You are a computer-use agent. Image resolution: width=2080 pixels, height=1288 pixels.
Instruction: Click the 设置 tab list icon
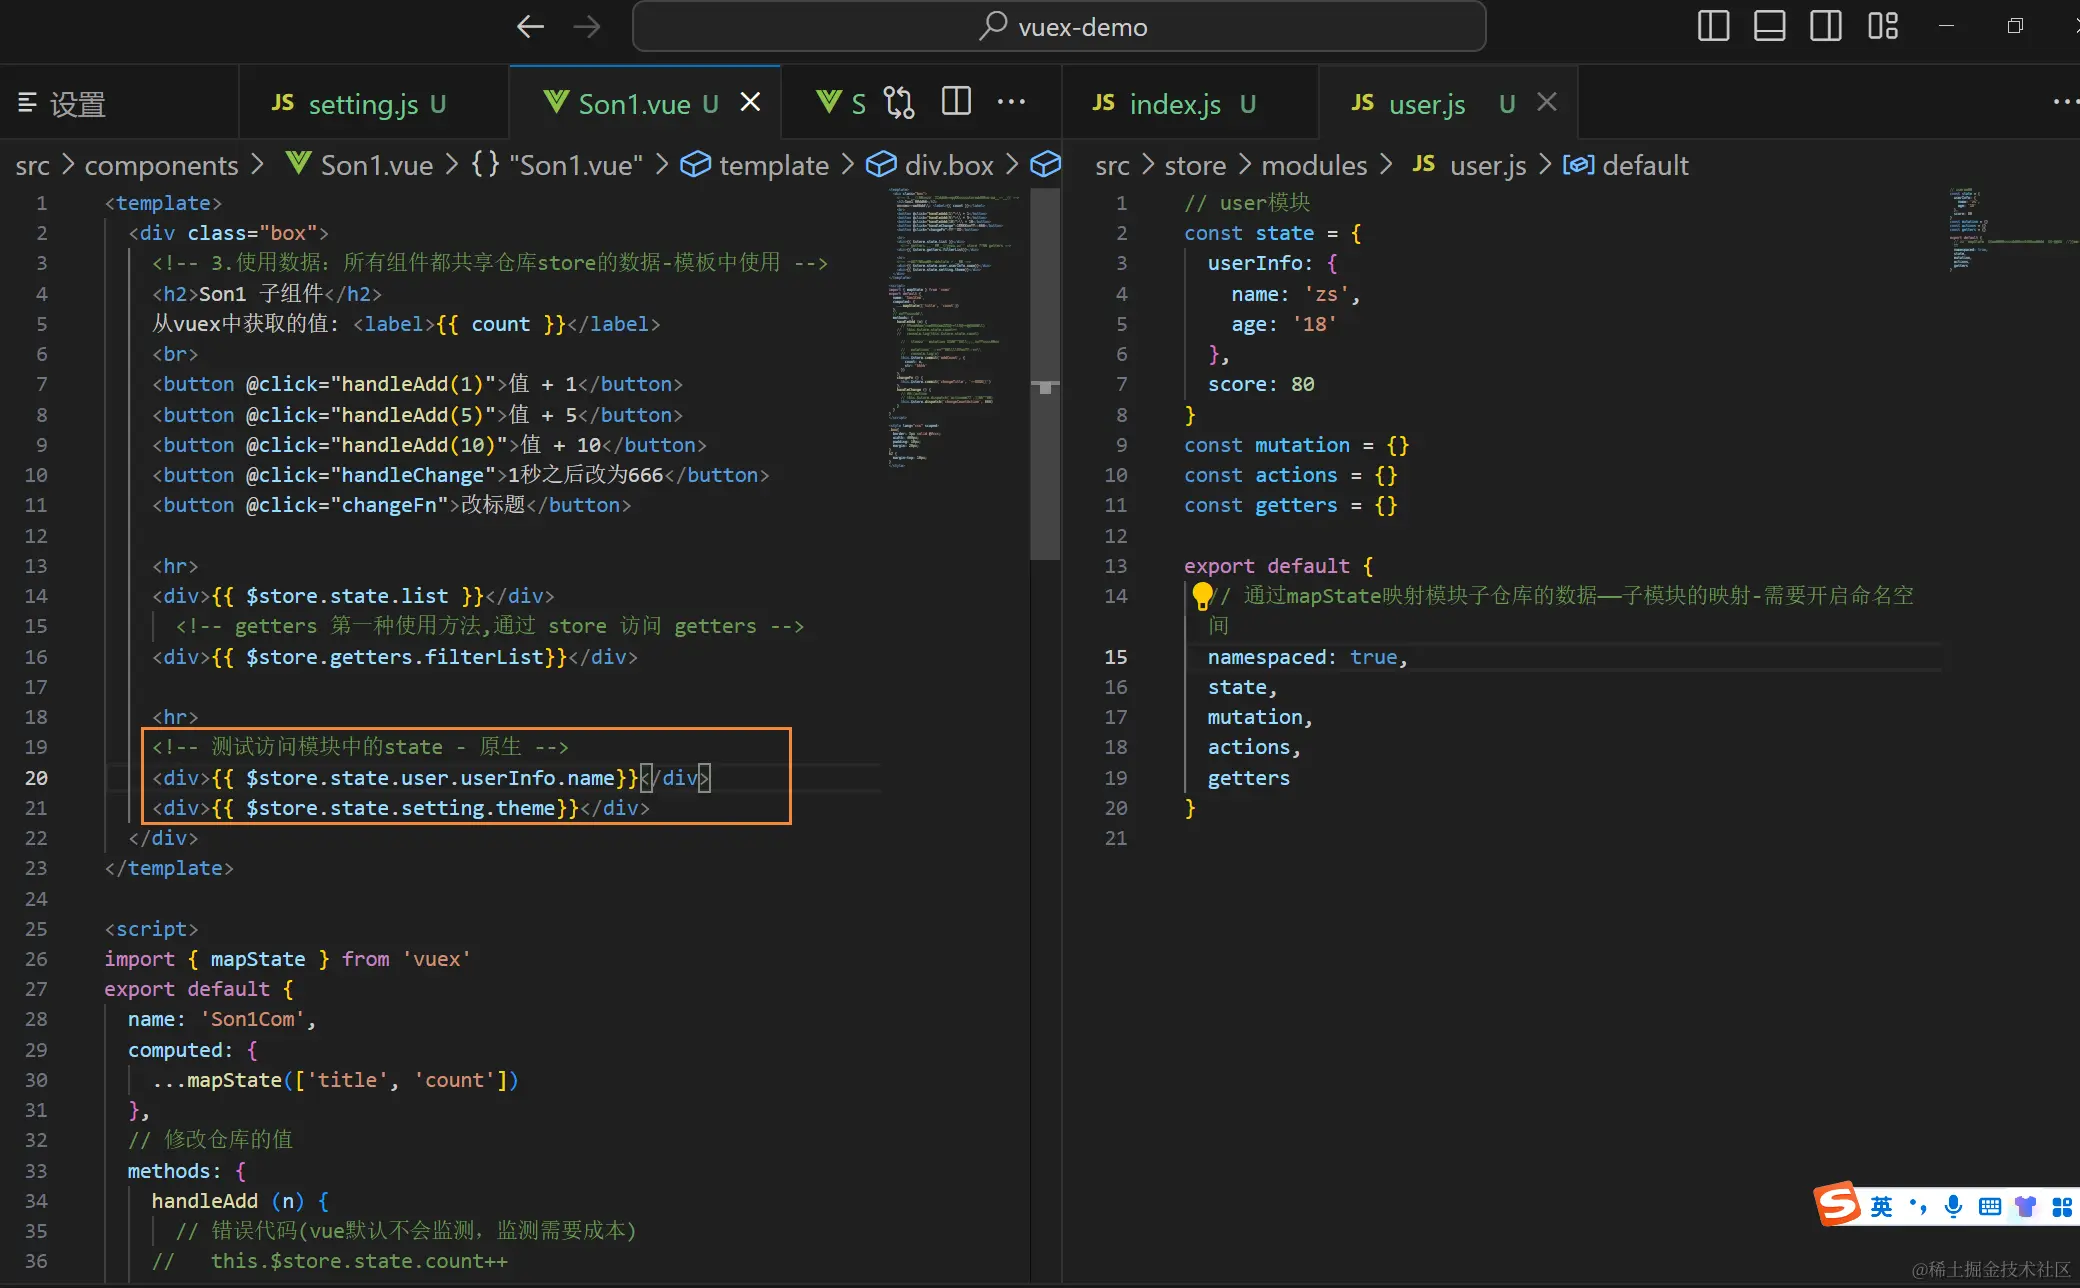28,102
